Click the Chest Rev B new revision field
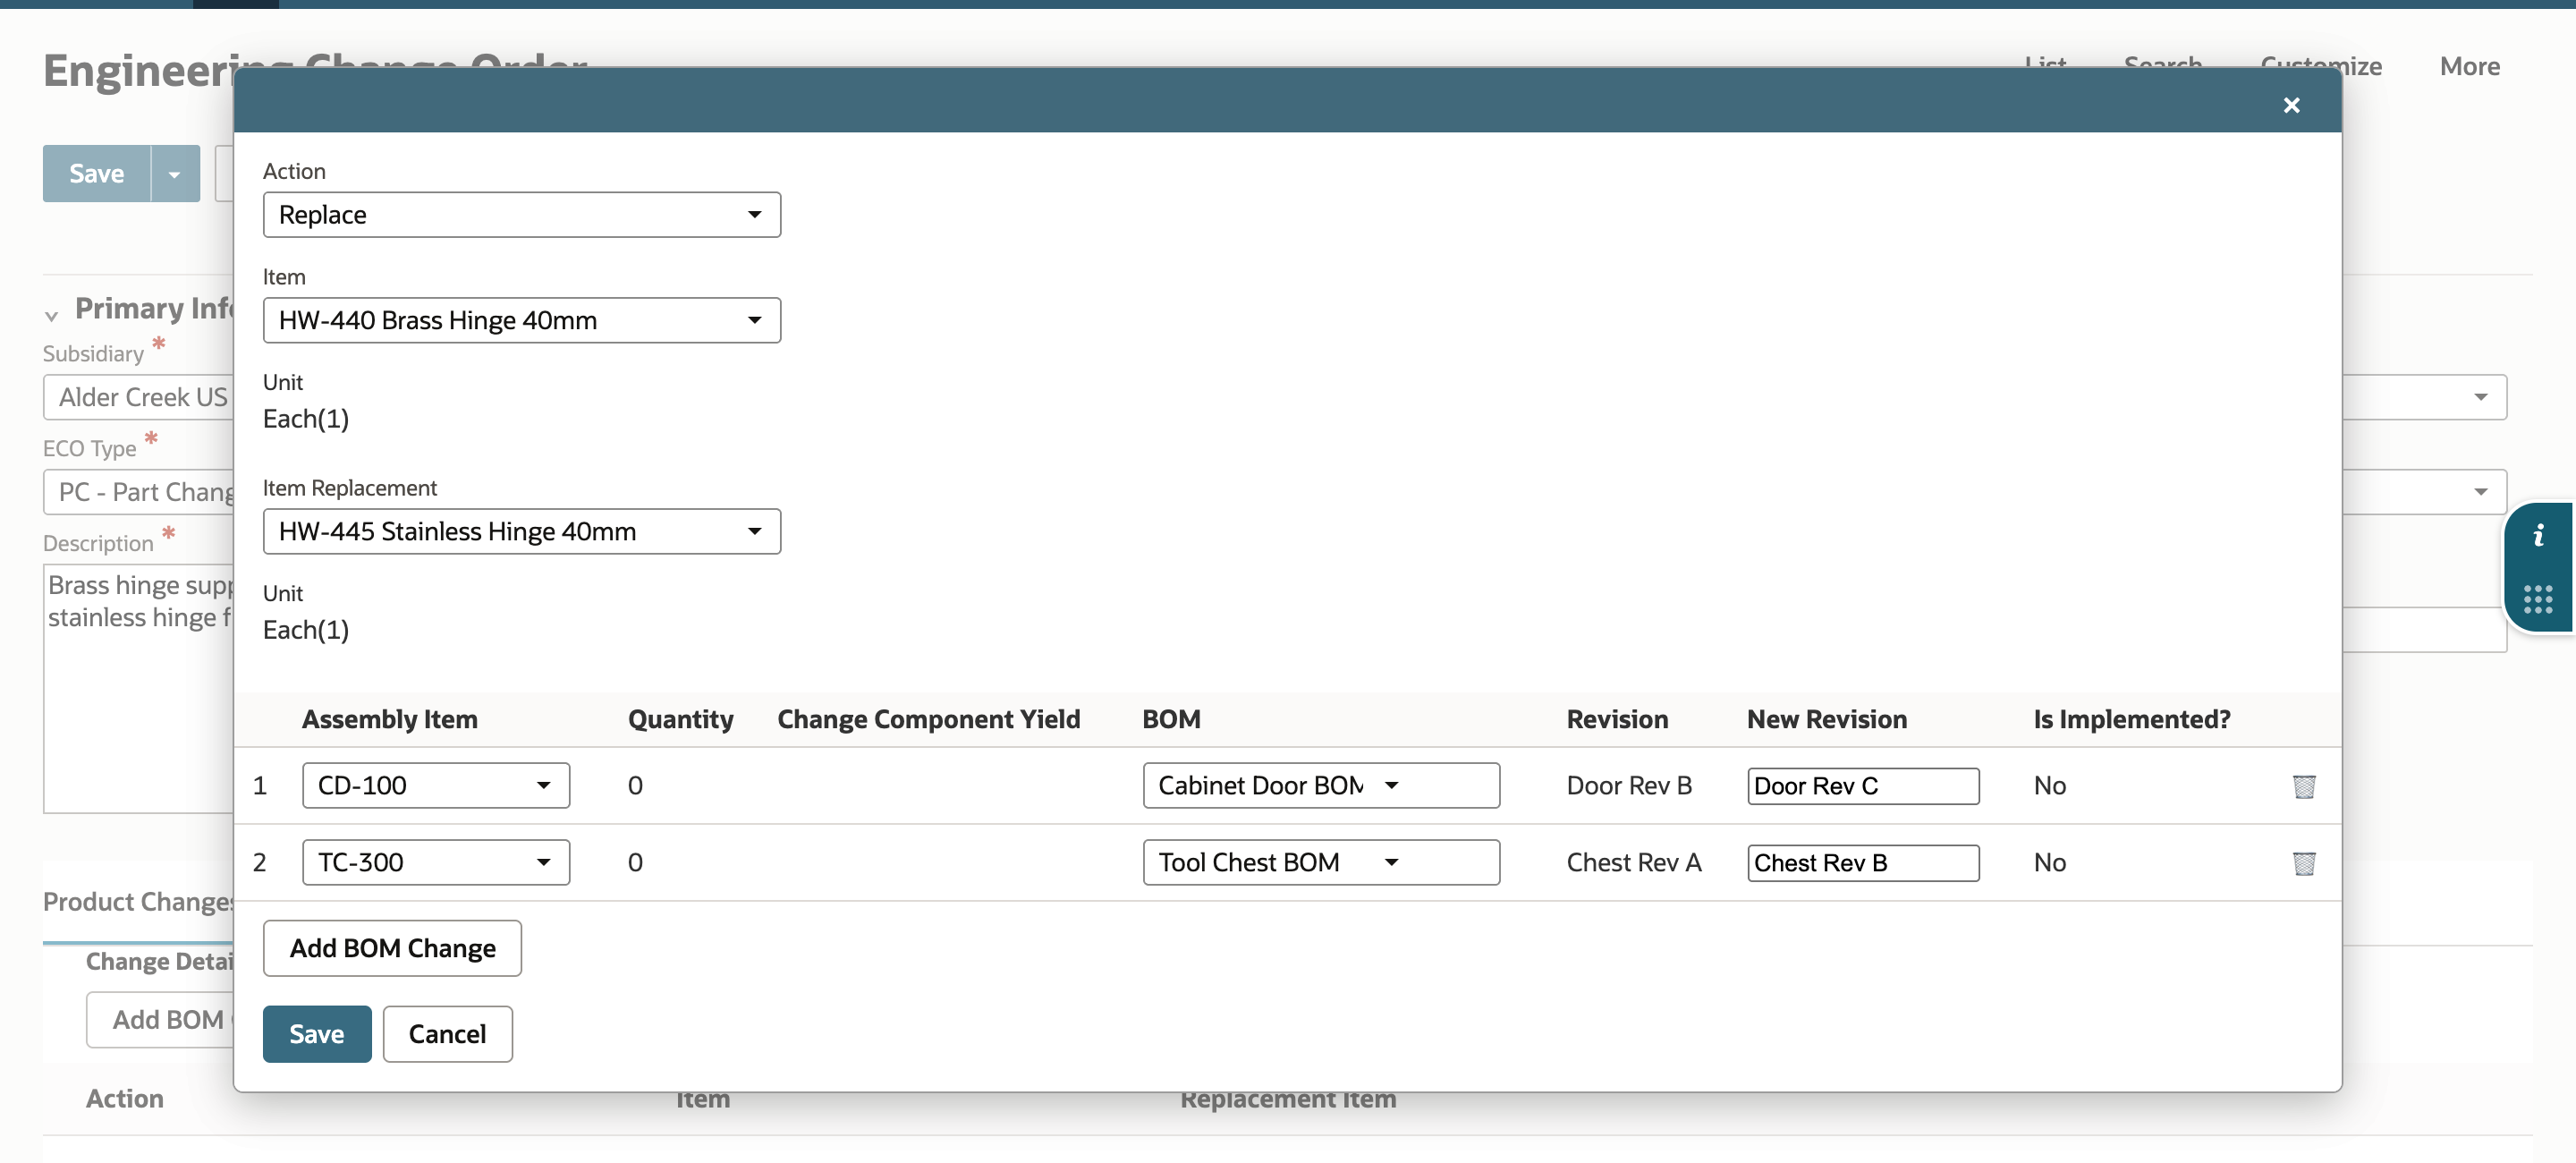 click(1863, 863)
